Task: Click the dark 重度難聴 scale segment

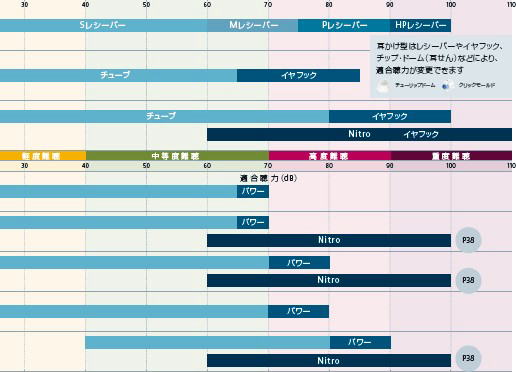Action: [451, 156]
